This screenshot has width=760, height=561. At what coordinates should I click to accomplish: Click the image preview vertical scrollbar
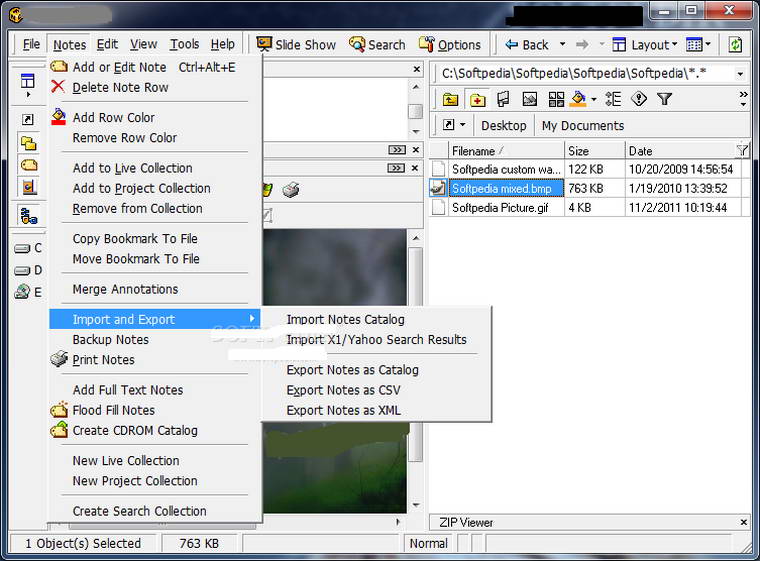pos(415,371)
